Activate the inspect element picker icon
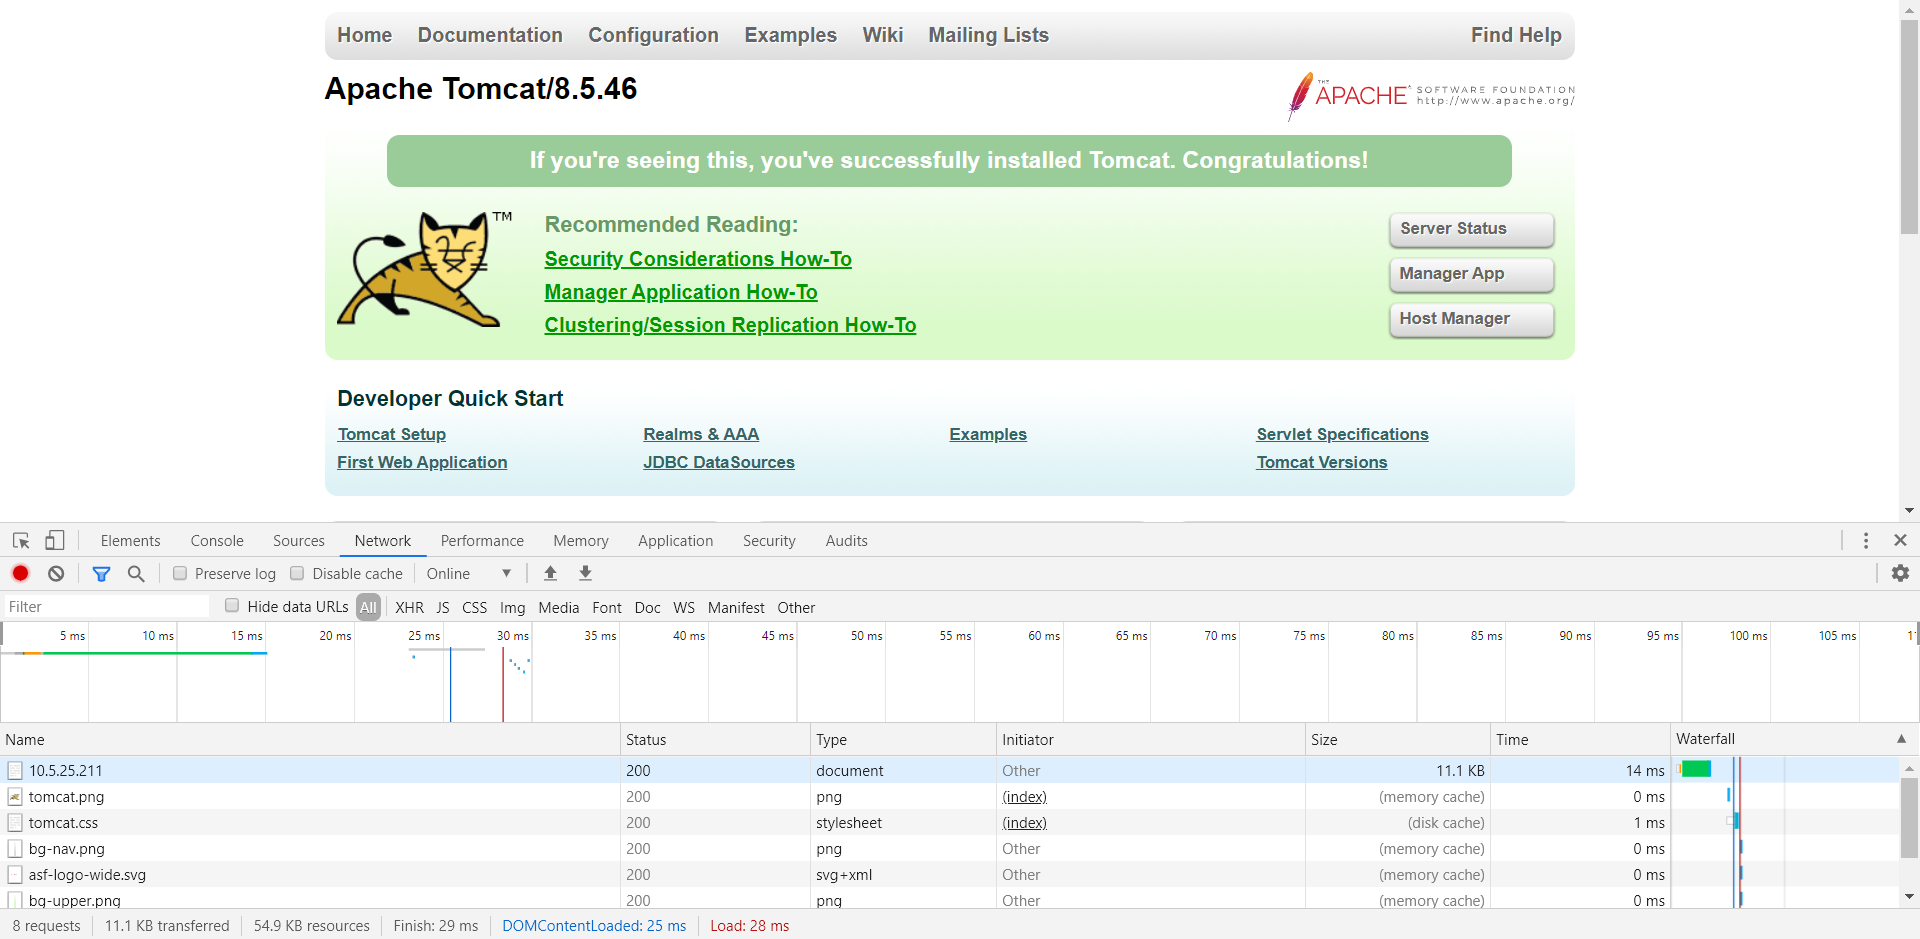Viewport: 1920px width, 939px height. (x=21, y=541)
